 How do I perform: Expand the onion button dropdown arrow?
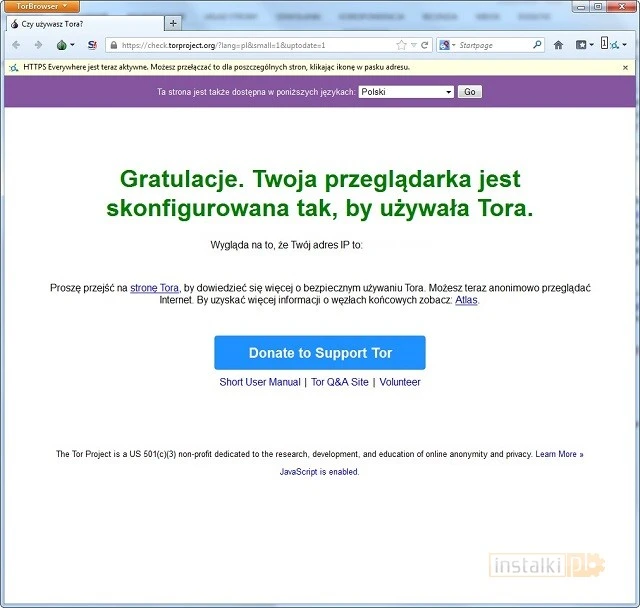[72, 45]
